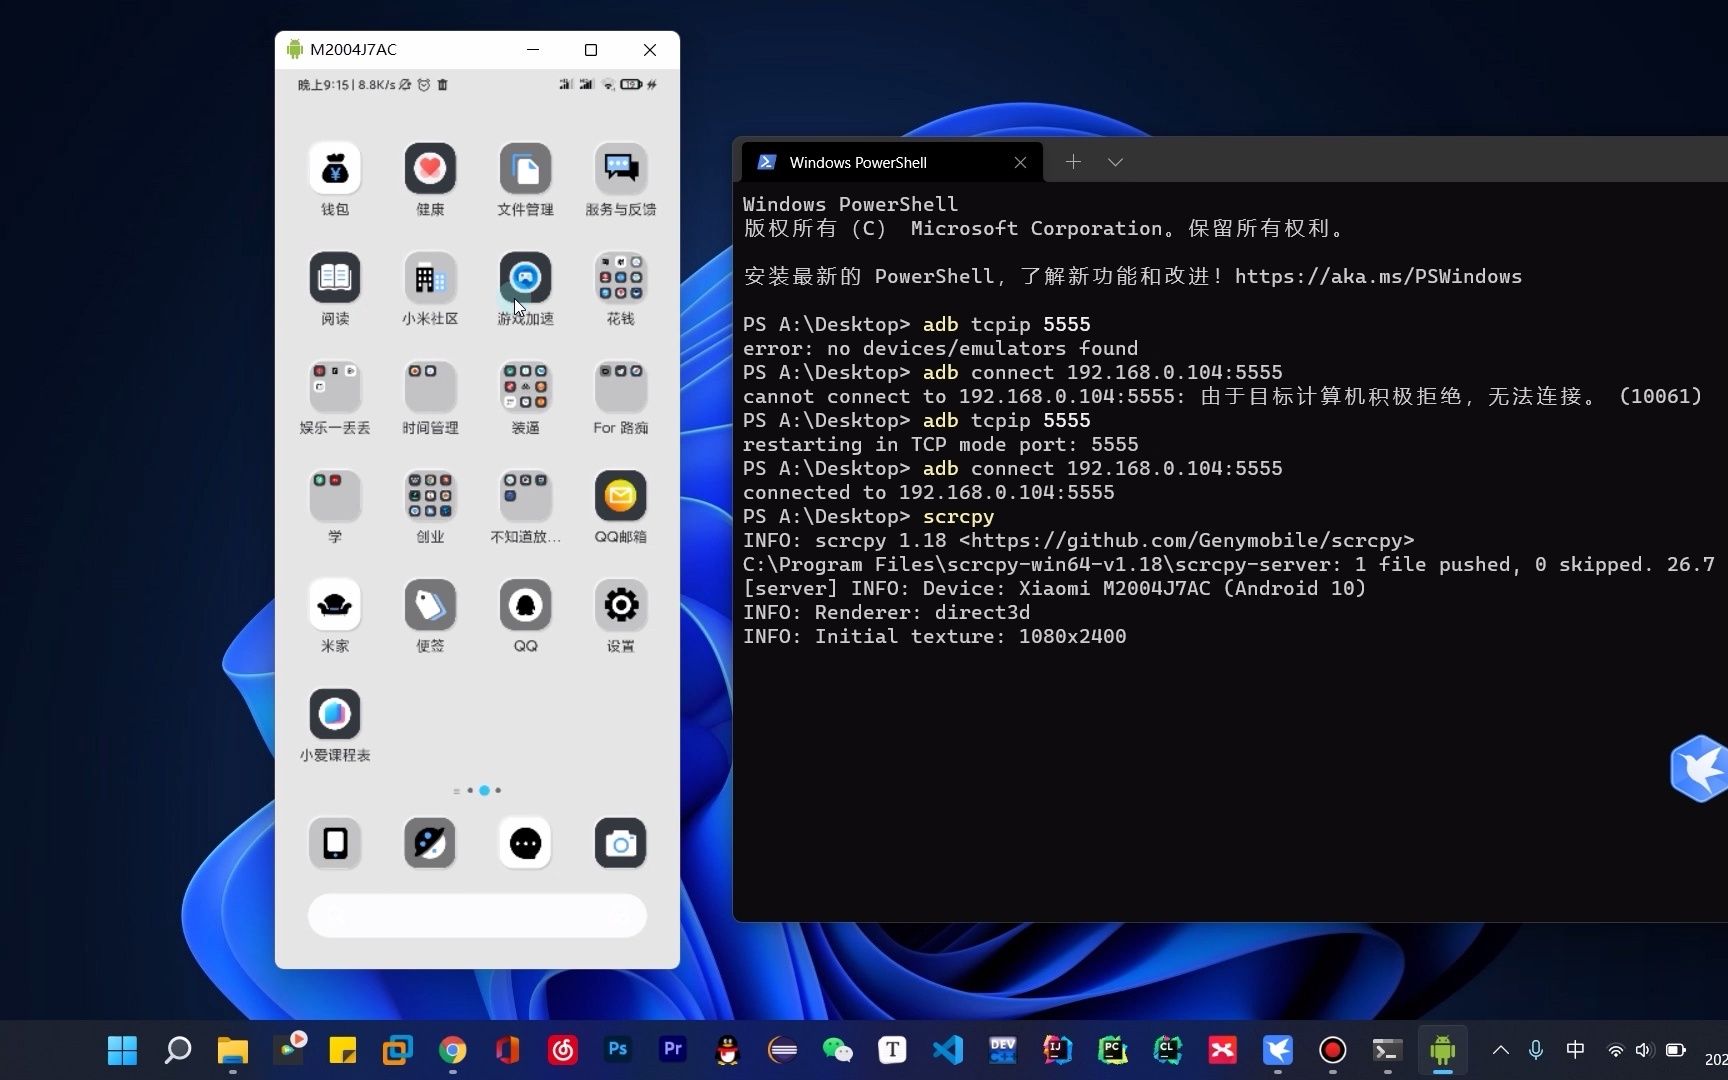Screen dimensions: 1728x1080
Task: Open the 米家 Mi Home app
Action: pyautogui.click(x=334, y=605)
